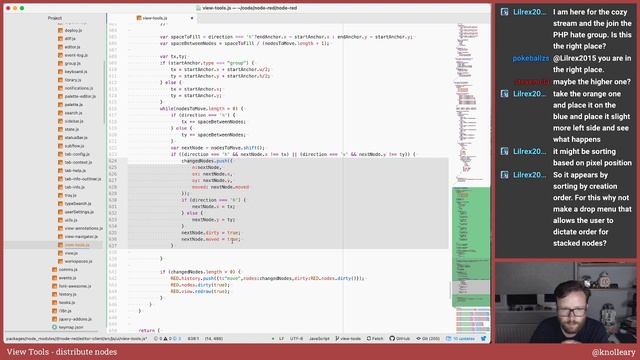Click the sidebar.js file icon
The width and height of the screenshot is (640, 360).
click(x=60, y=121)
